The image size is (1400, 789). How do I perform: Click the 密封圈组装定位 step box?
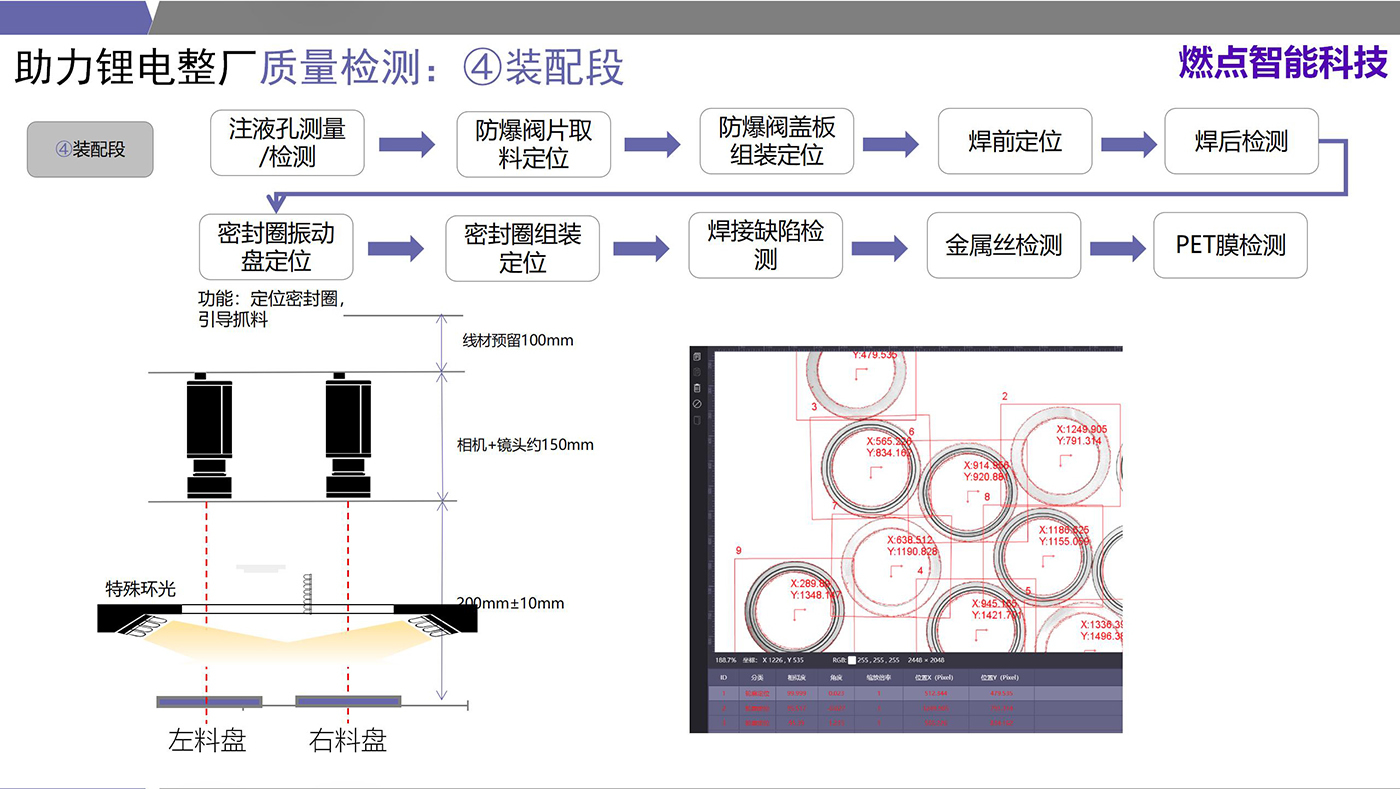[x=522, y=248]
